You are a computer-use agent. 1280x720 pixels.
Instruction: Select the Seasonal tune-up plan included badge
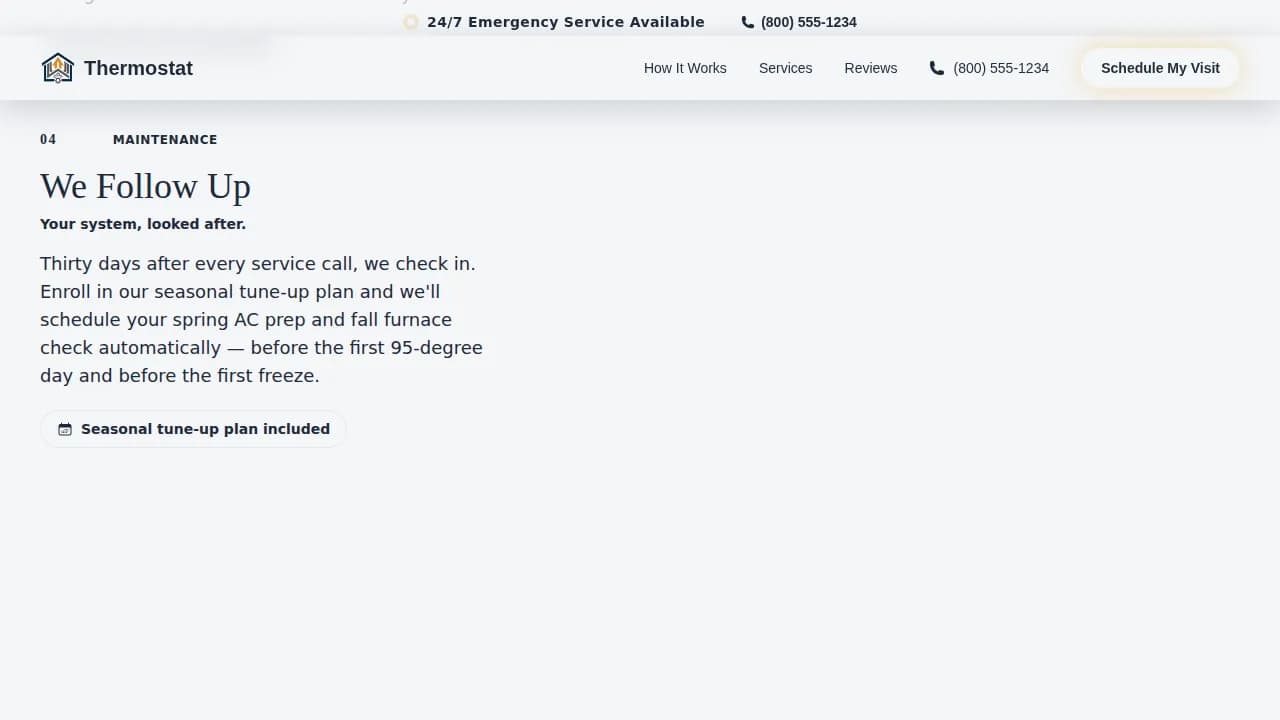coord(205,429)
